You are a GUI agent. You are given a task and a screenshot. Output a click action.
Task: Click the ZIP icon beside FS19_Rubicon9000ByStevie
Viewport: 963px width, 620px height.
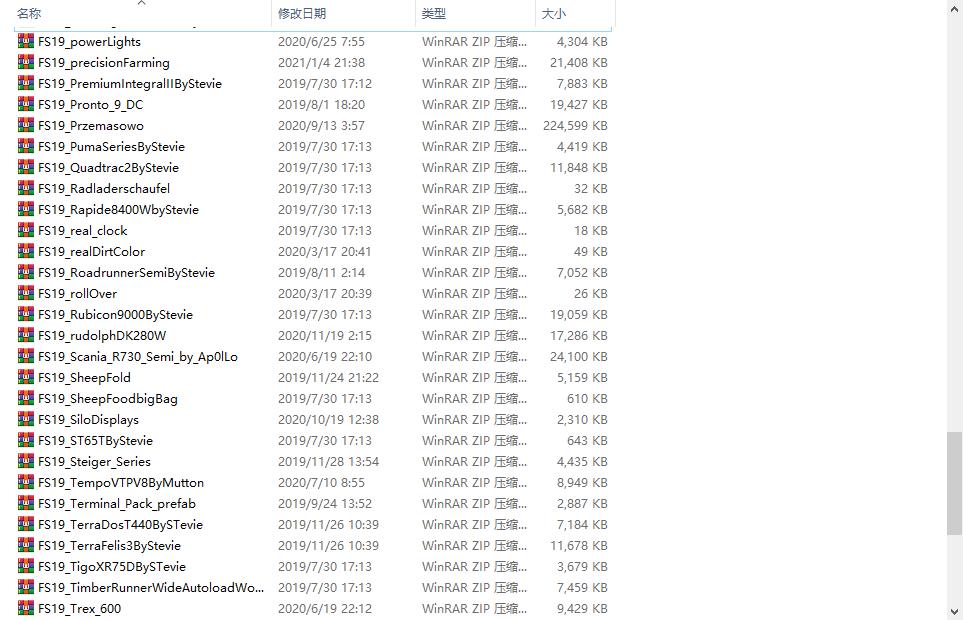(26, 314)
